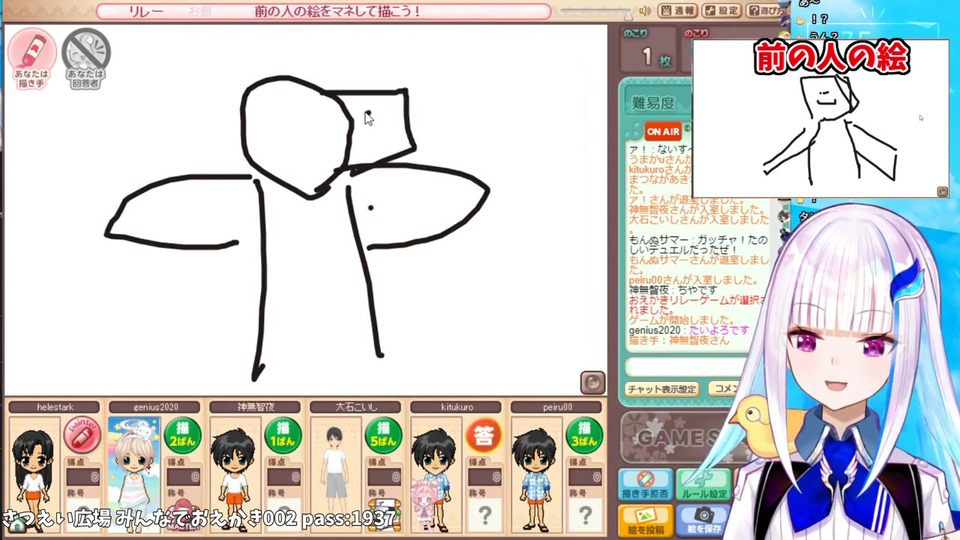960x540 pixels.
Task: Open チャット表示設定 chat display settings
Action: [x=661, y=389]
